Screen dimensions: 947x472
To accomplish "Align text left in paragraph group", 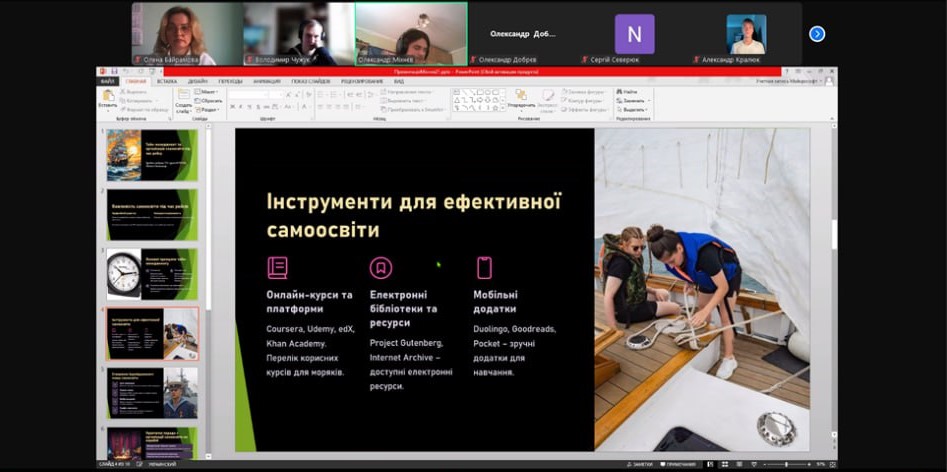I will pyautogui.click(x=320, y=107).
